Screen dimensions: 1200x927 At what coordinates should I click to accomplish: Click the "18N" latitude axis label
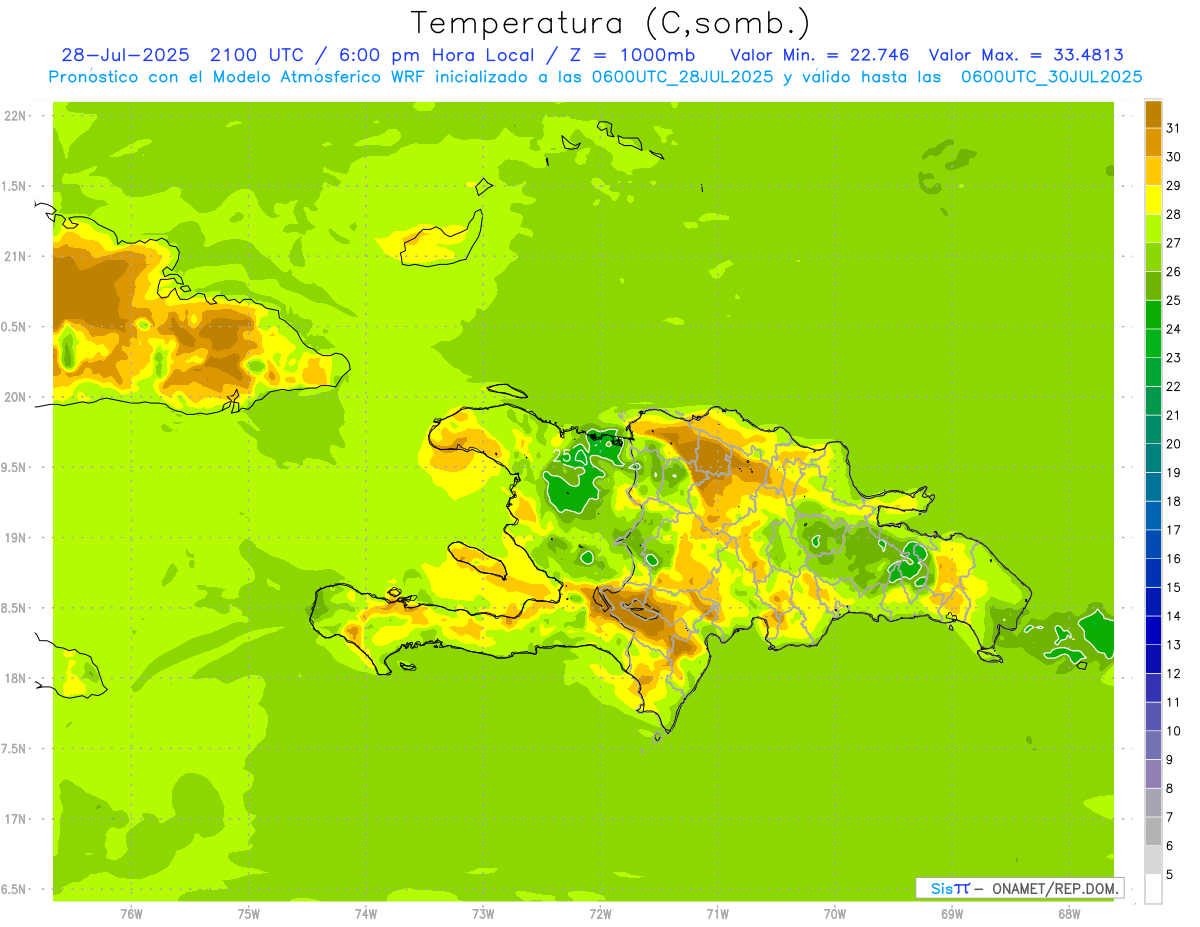[15, 678]
